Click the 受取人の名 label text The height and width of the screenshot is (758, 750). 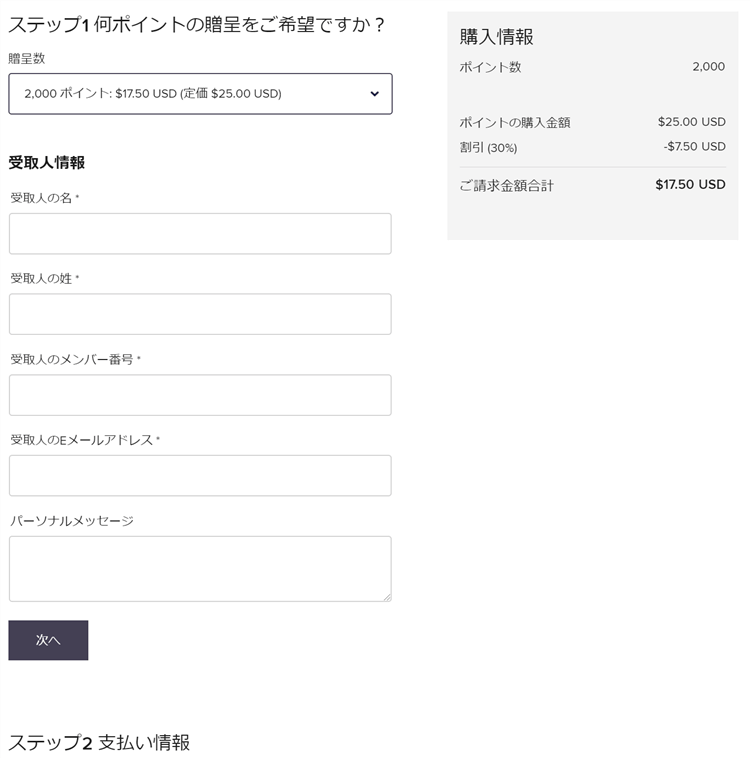[x=42, y=198]
